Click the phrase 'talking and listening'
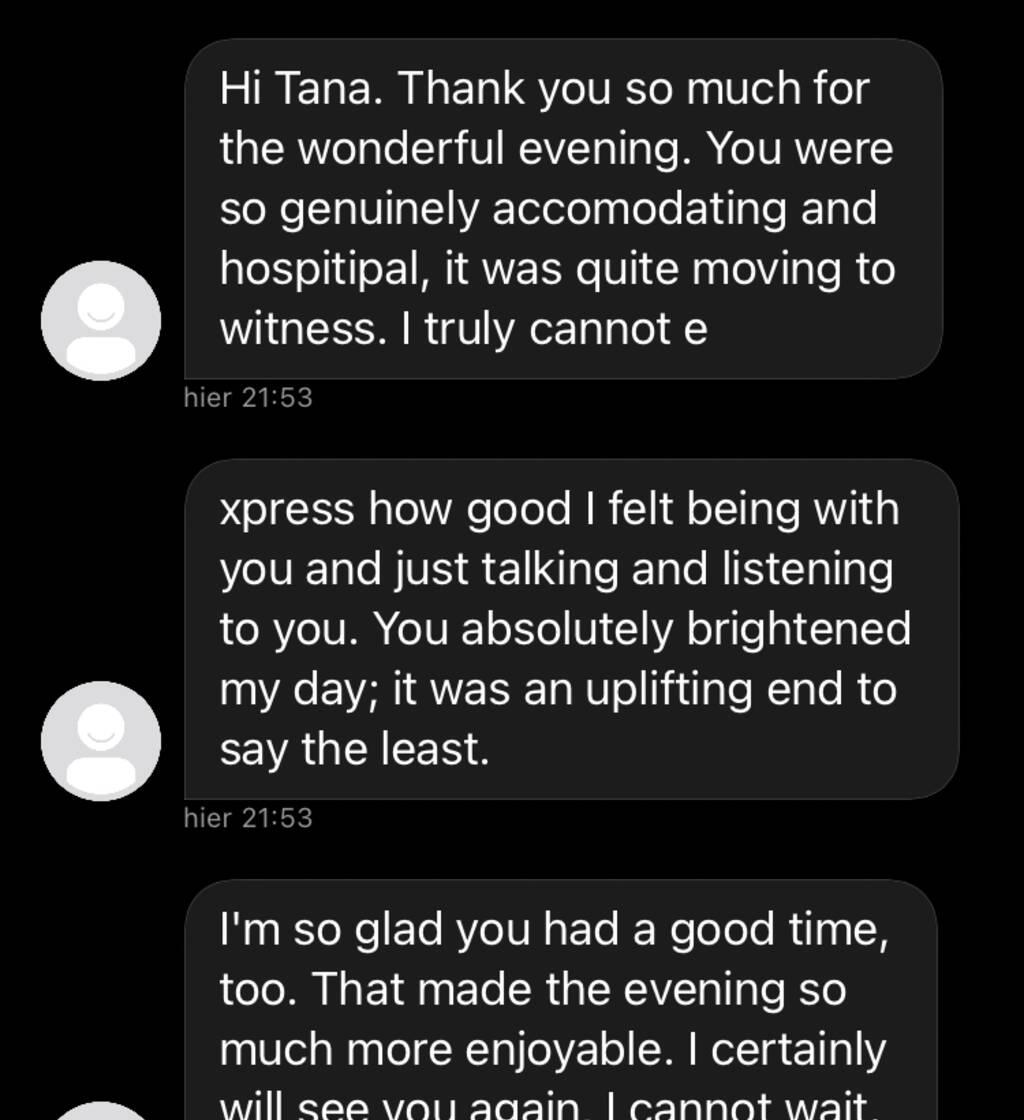The image size is (1024, 1120). [x=687, y=570]
